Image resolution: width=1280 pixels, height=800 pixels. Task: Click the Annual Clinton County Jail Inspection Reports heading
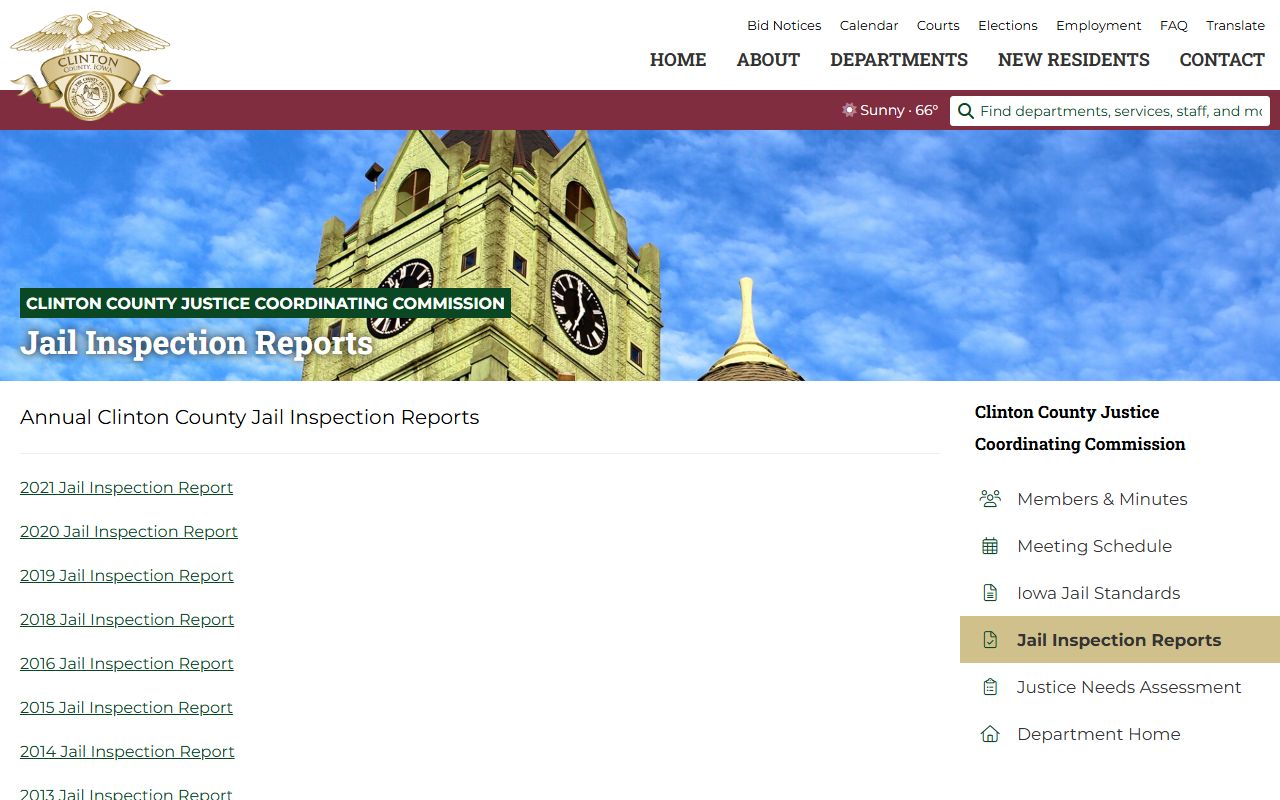click(250, 418)
